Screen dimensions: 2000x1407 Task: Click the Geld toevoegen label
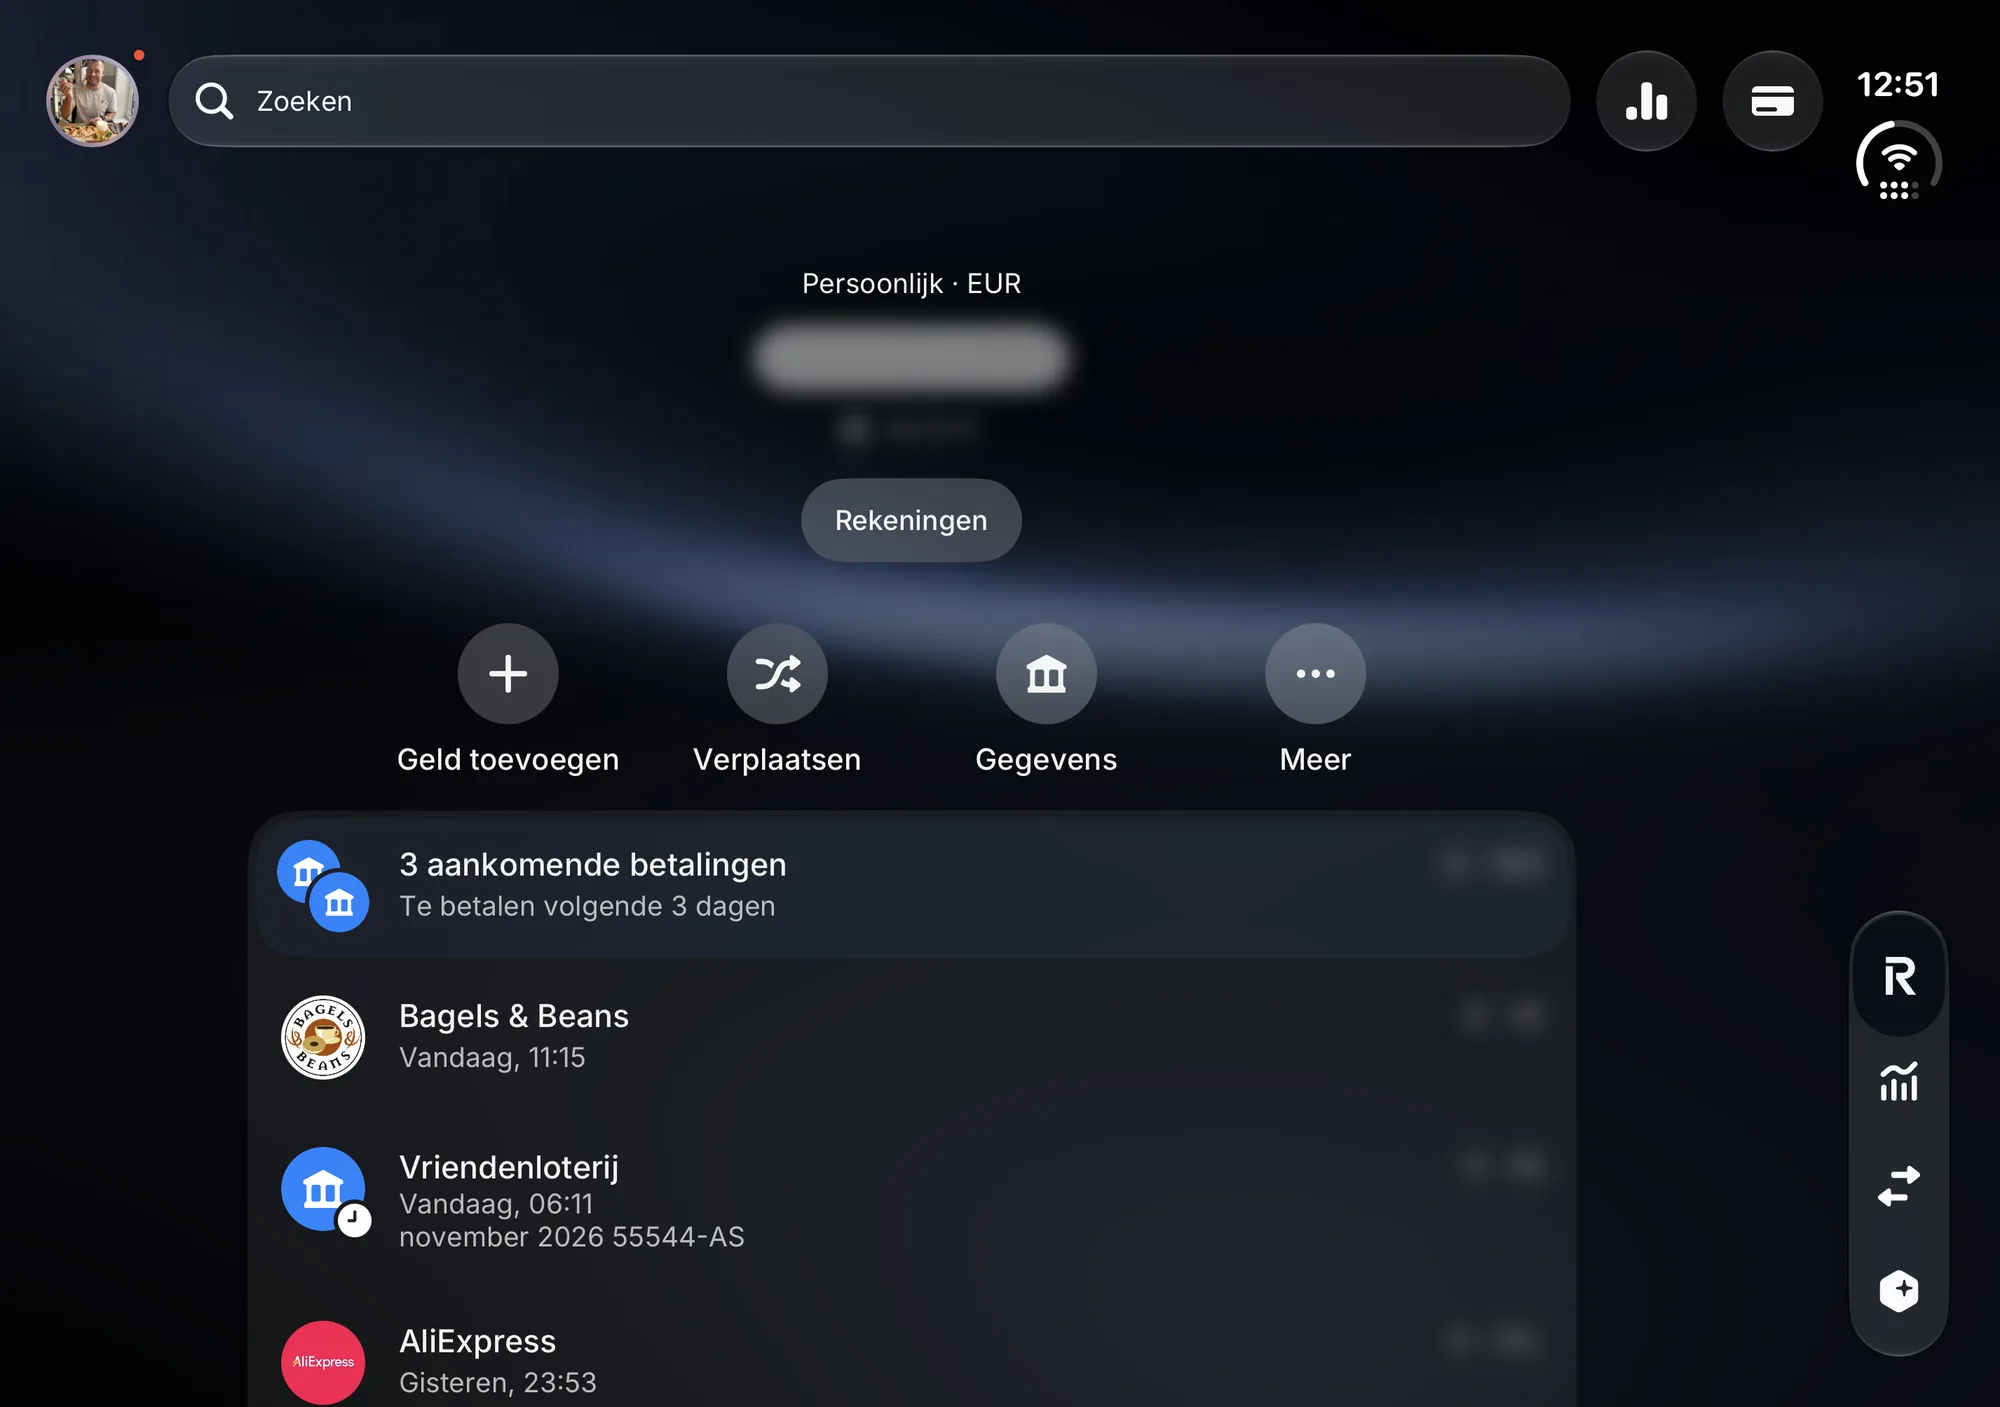coord(508,759)
